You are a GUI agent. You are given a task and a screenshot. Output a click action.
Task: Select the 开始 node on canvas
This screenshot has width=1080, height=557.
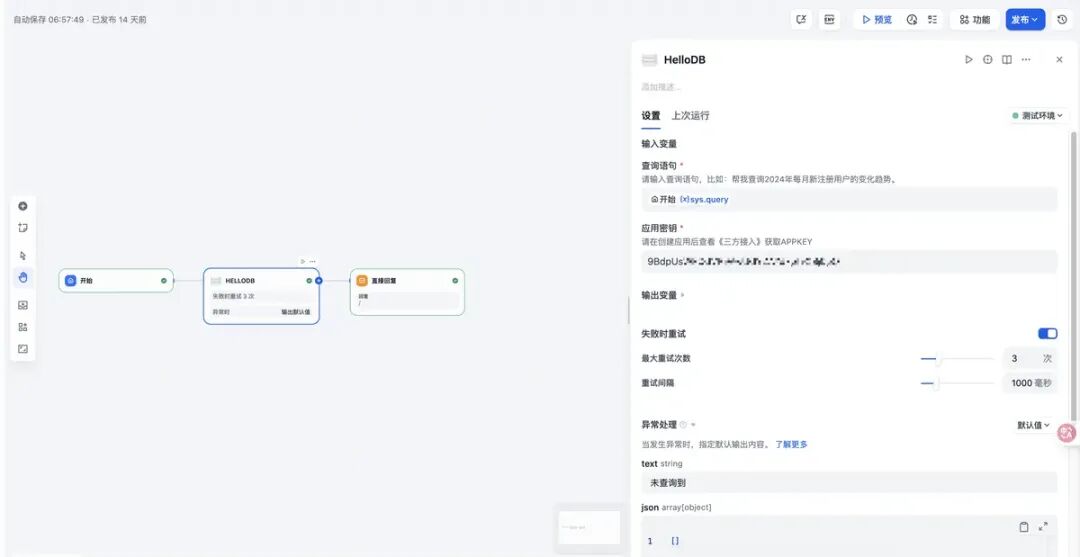[x=116, y=281]
